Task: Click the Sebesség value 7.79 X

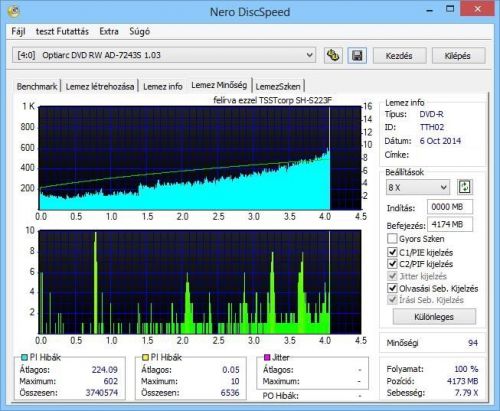Action: pos(467,393)
